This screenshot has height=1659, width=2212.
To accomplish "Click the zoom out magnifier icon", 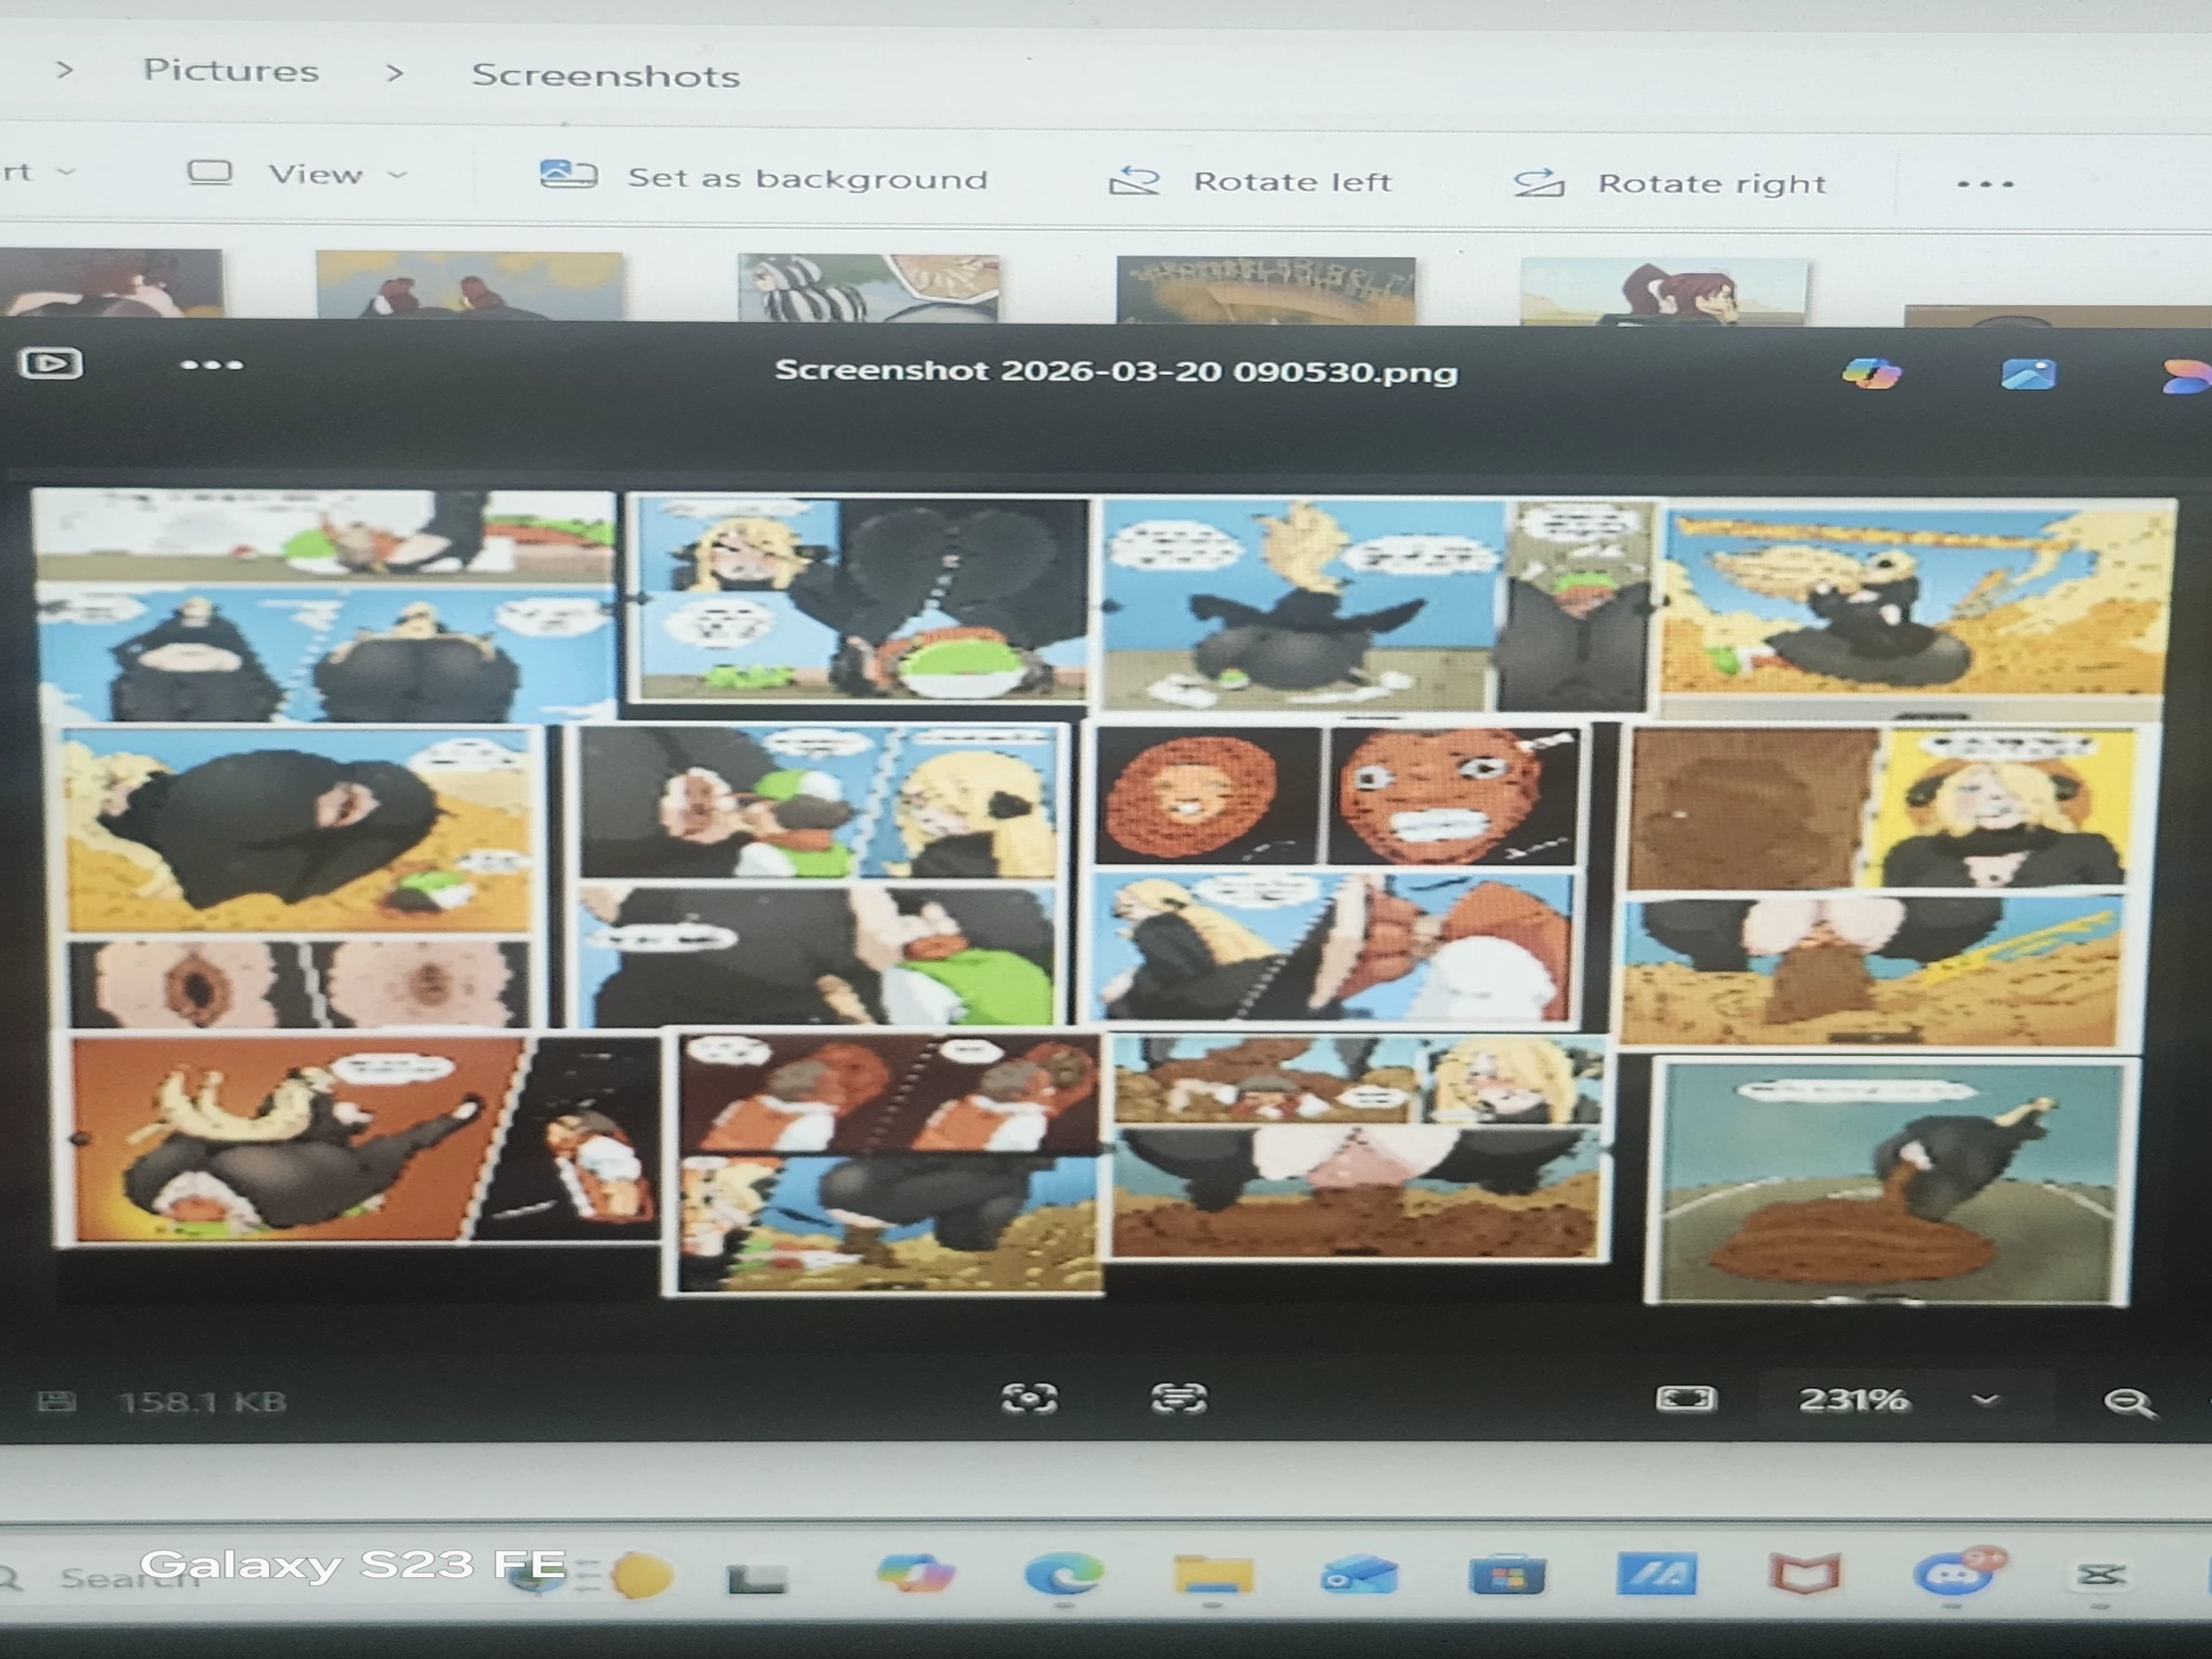I will [x=2127, y=1402].
